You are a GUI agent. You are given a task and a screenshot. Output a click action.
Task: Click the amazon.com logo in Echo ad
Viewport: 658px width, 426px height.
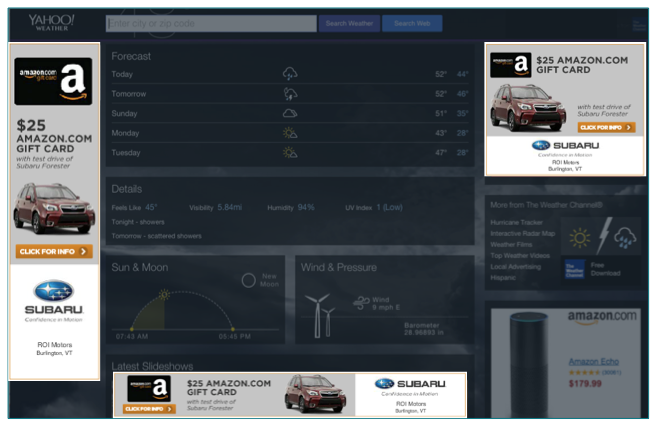[602, 317]
